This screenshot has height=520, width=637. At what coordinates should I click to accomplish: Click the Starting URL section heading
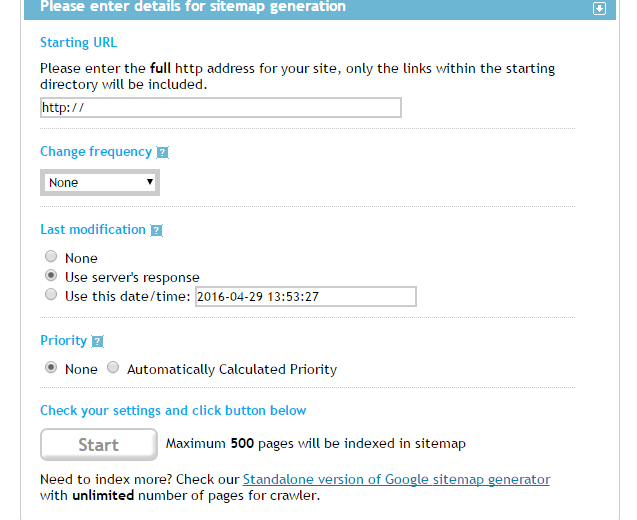[78, 42]
